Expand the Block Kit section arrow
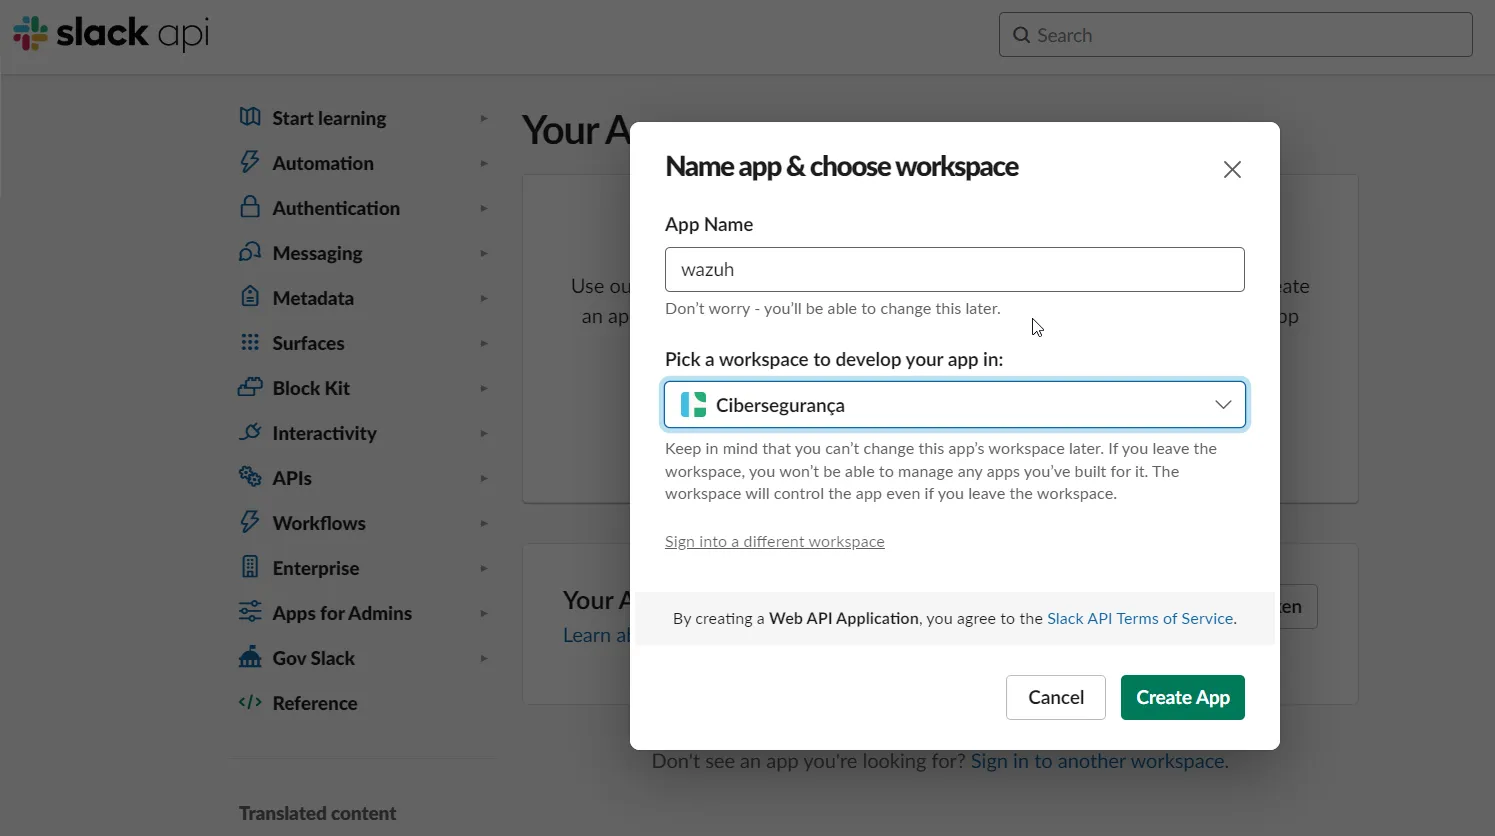The height and width of the screenshot is (836, 1495). pyautogui.click(x=484, y=388)
